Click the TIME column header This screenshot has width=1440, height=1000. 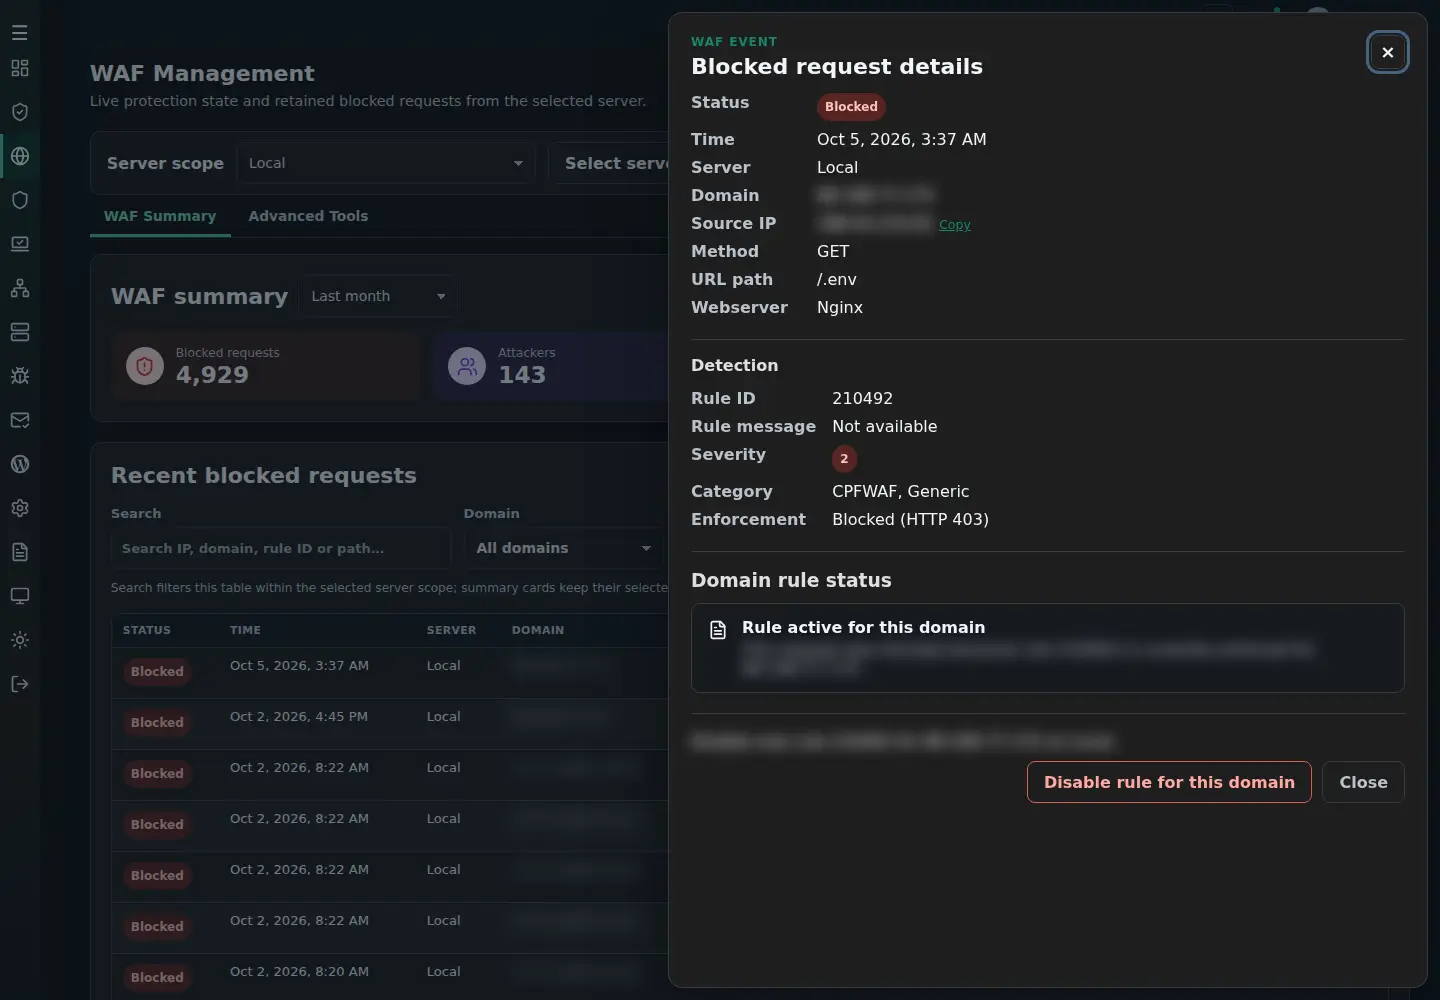coord(245,630)
